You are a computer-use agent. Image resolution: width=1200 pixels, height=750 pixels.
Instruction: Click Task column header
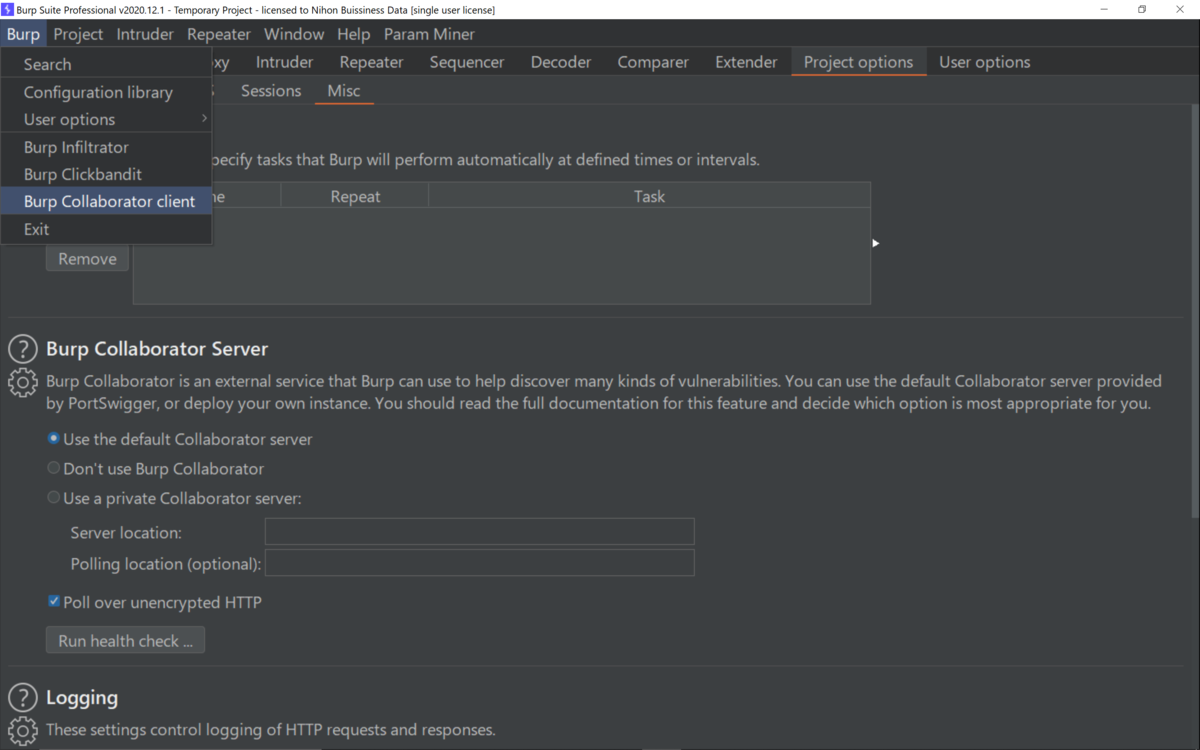649,196
